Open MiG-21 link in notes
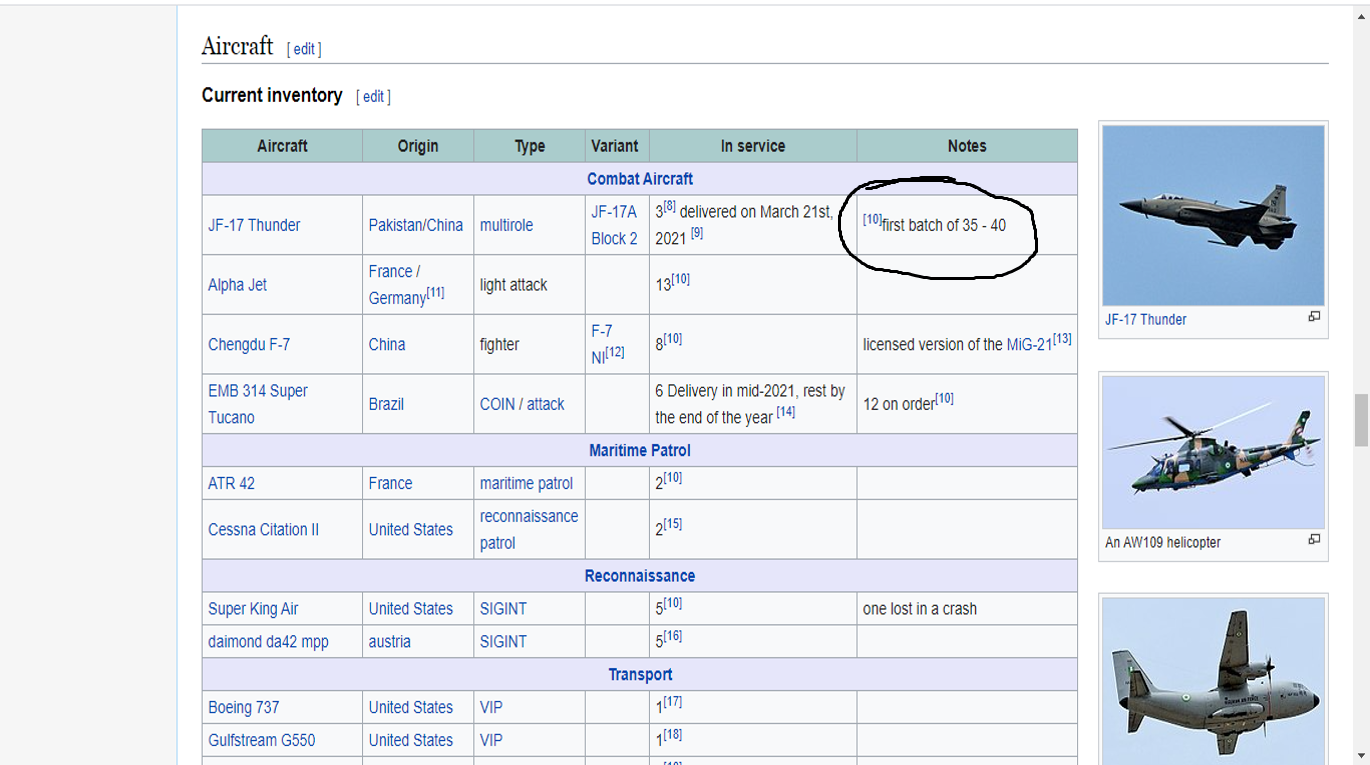The height and width of the screenshot is (765, 1370). 1029,345
